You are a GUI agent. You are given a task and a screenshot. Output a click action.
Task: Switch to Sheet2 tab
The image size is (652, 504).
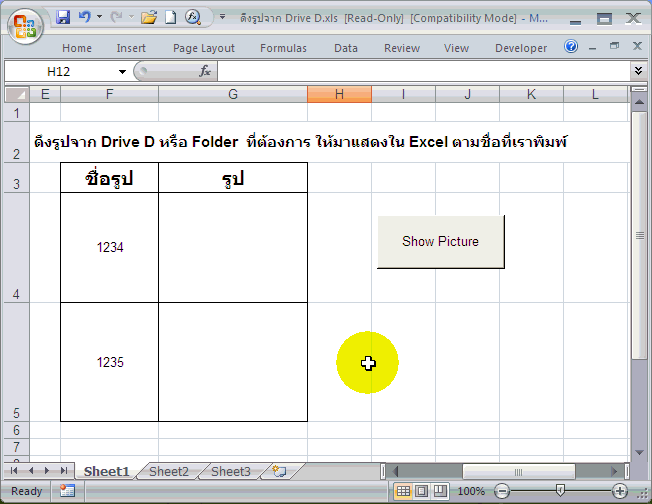point(168,472)
